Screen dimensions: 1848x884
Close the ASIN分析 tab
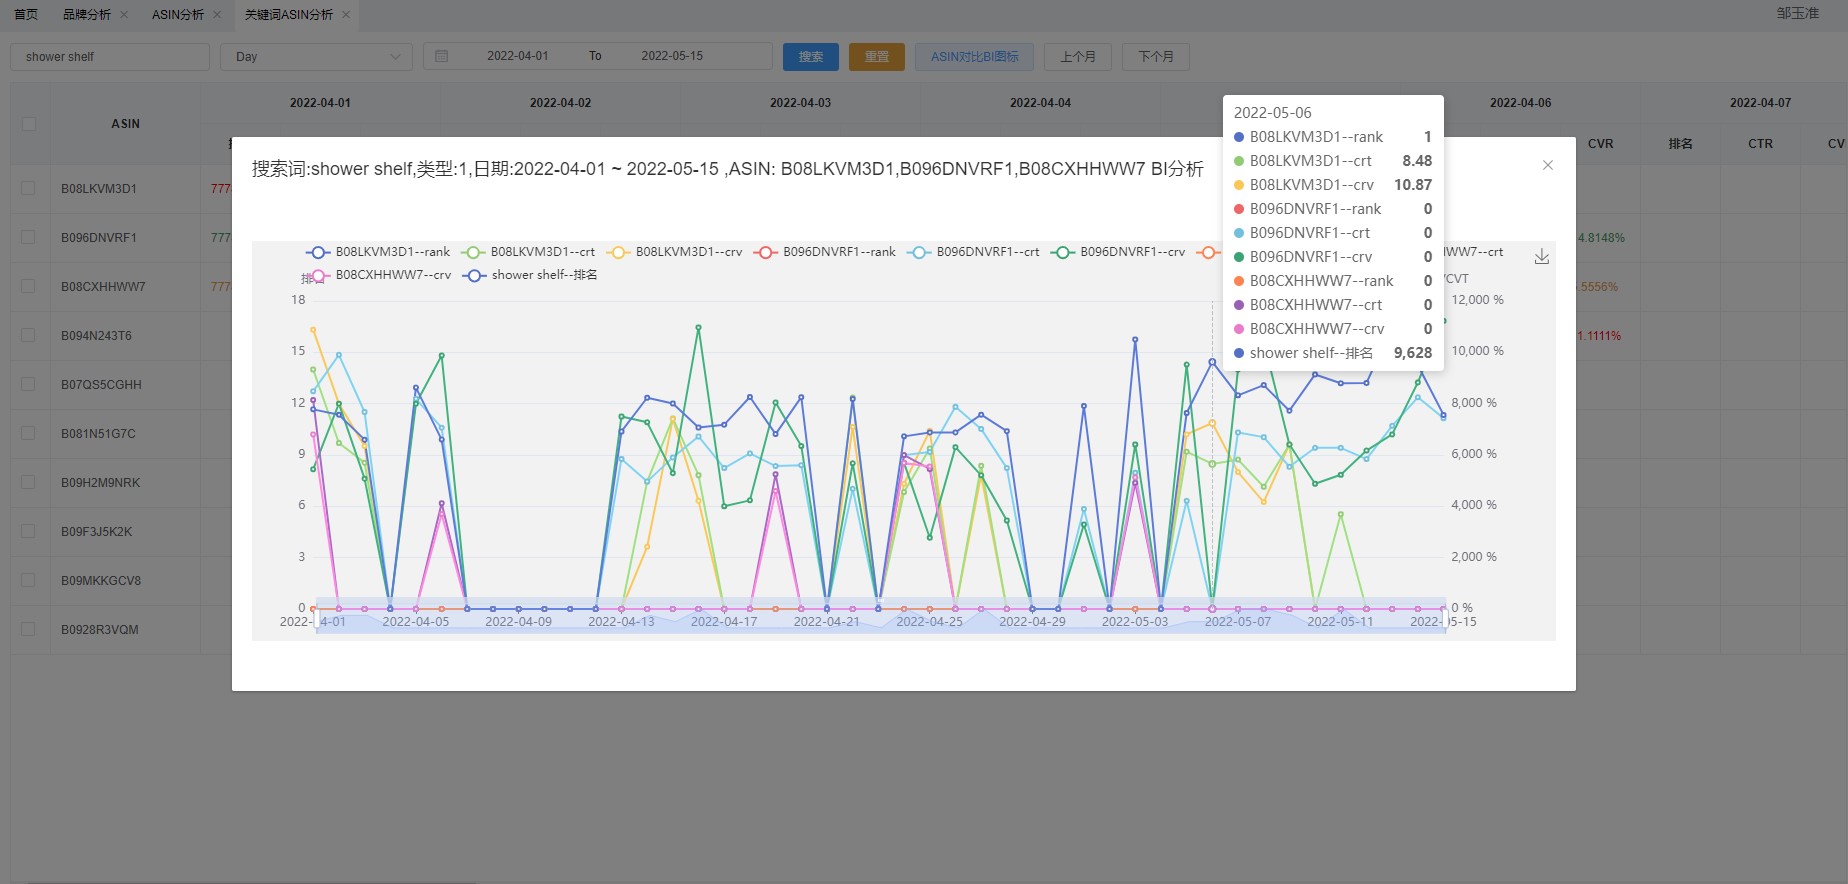(x=217, y=14)
